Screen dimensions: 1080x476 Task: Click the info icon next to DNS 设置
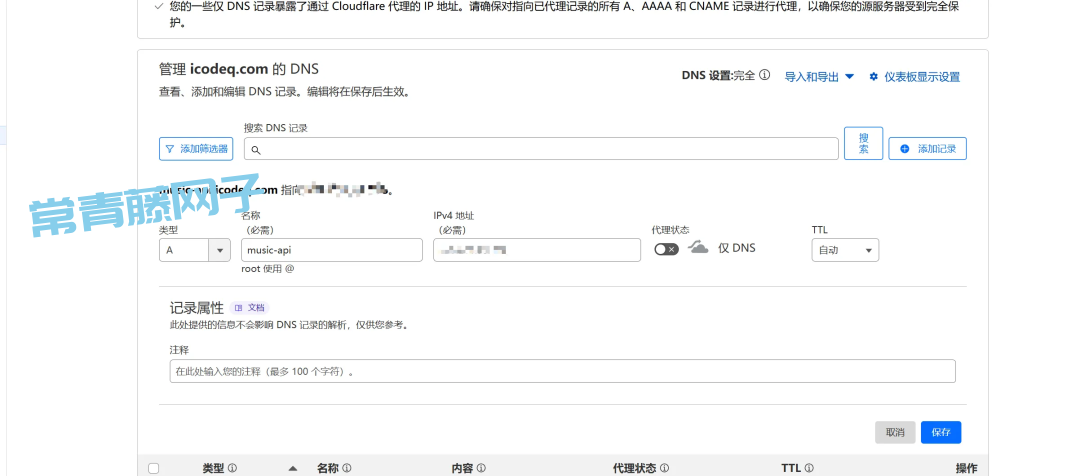click(x=765, y=75)
